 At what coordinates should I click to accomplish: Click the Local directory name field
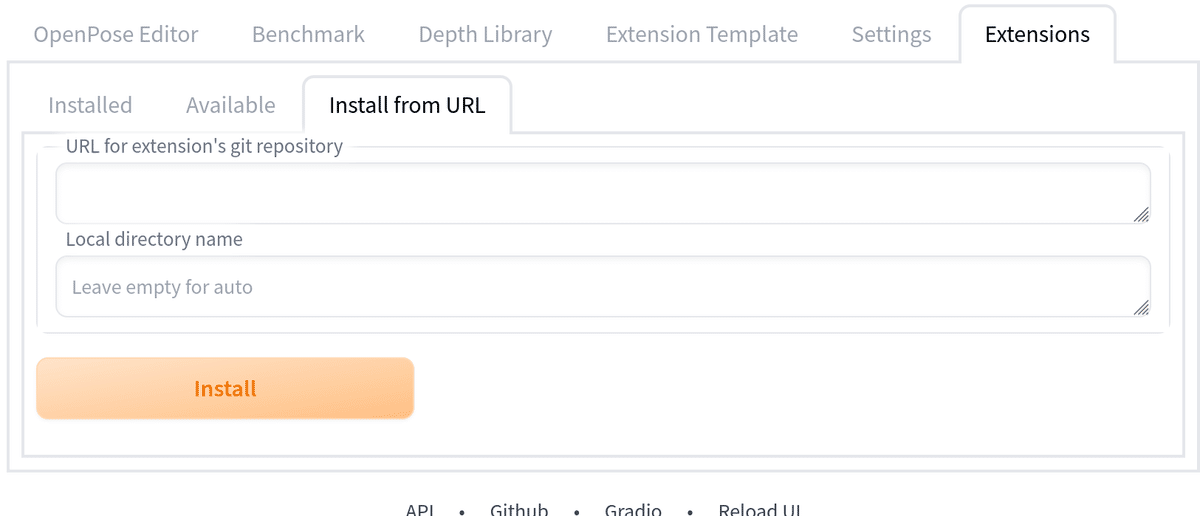[x=600, y=287]
